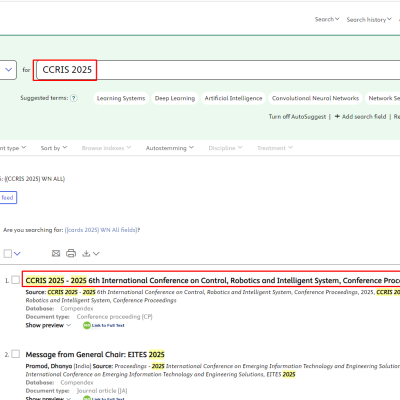The image size is (400, 400).
Task: Tick the checkbox for result 1
Action: point(16,280)
